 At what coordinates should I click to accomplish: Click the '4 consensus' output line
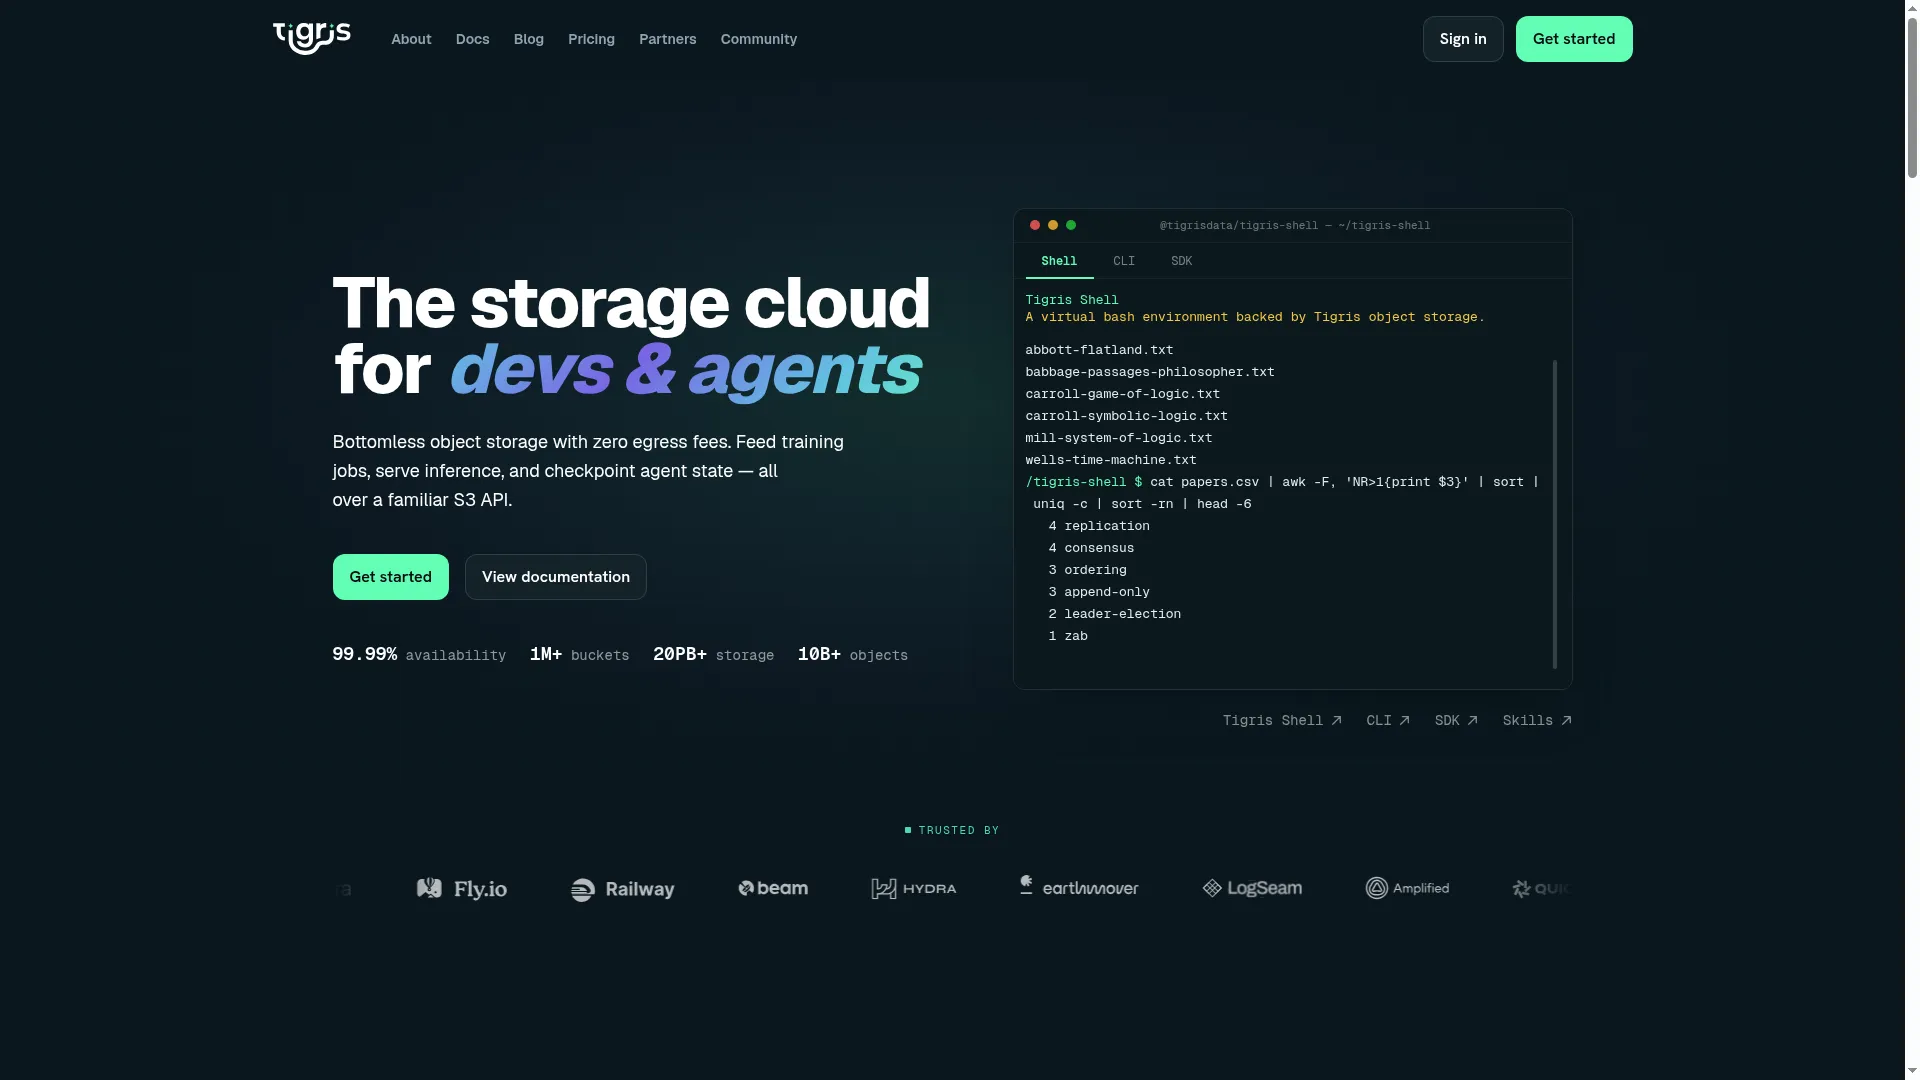tap(1090, 548)
